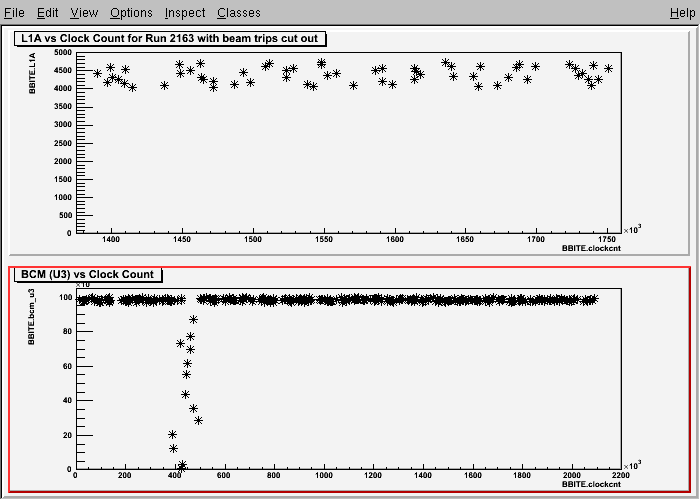Viewport: 700px width, 500px height.
Task: Click the BBITE.clockcnt label of the top plot
Action: [591, 248]
